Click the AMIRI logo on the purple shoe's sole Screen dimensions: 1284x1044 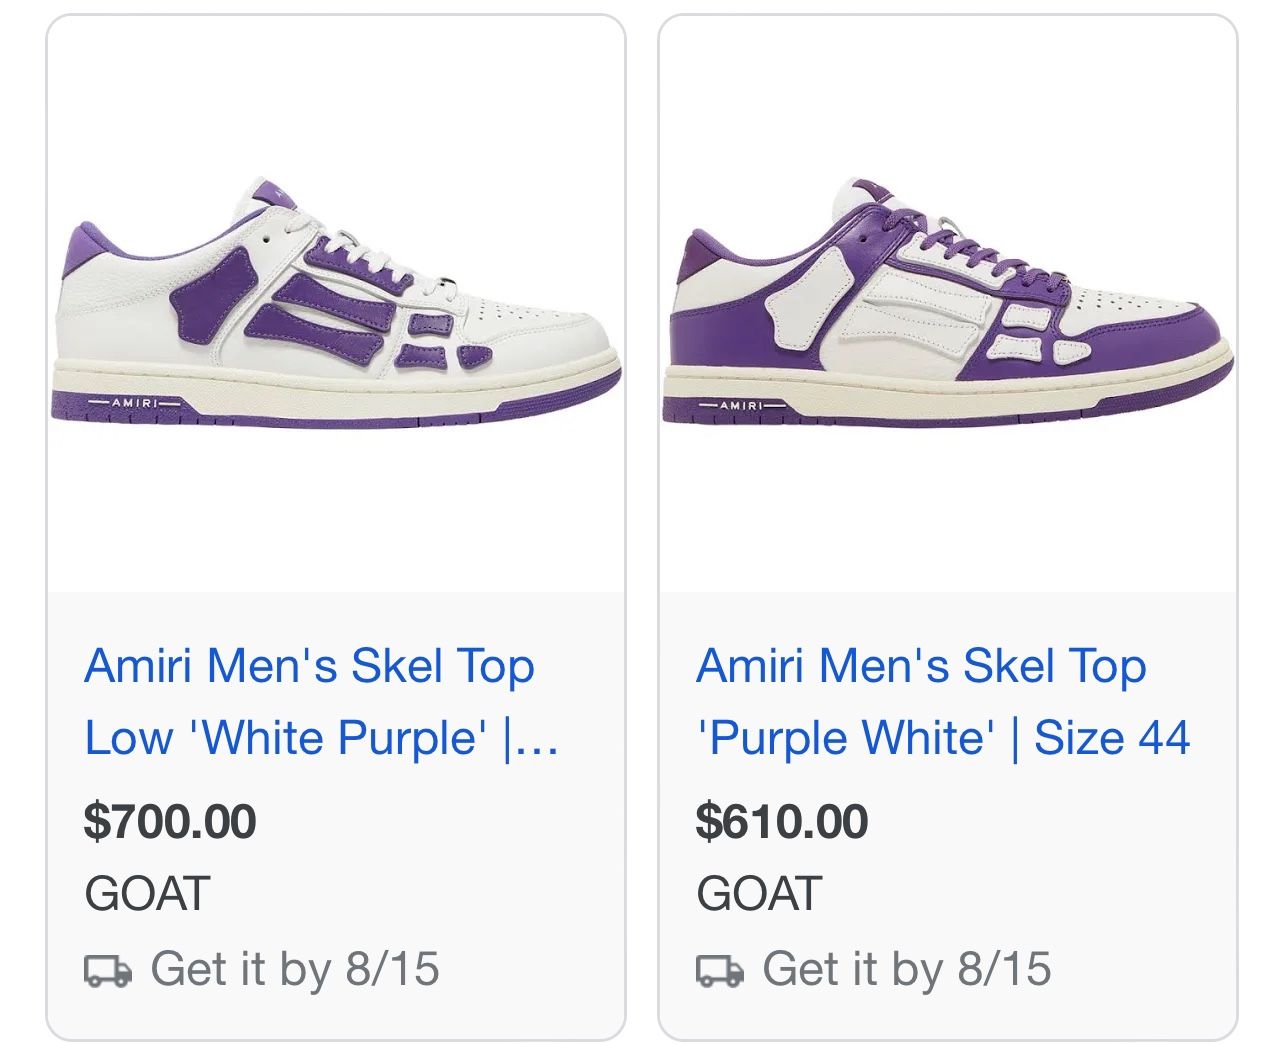pyautogui.click(x=741, y=405)
